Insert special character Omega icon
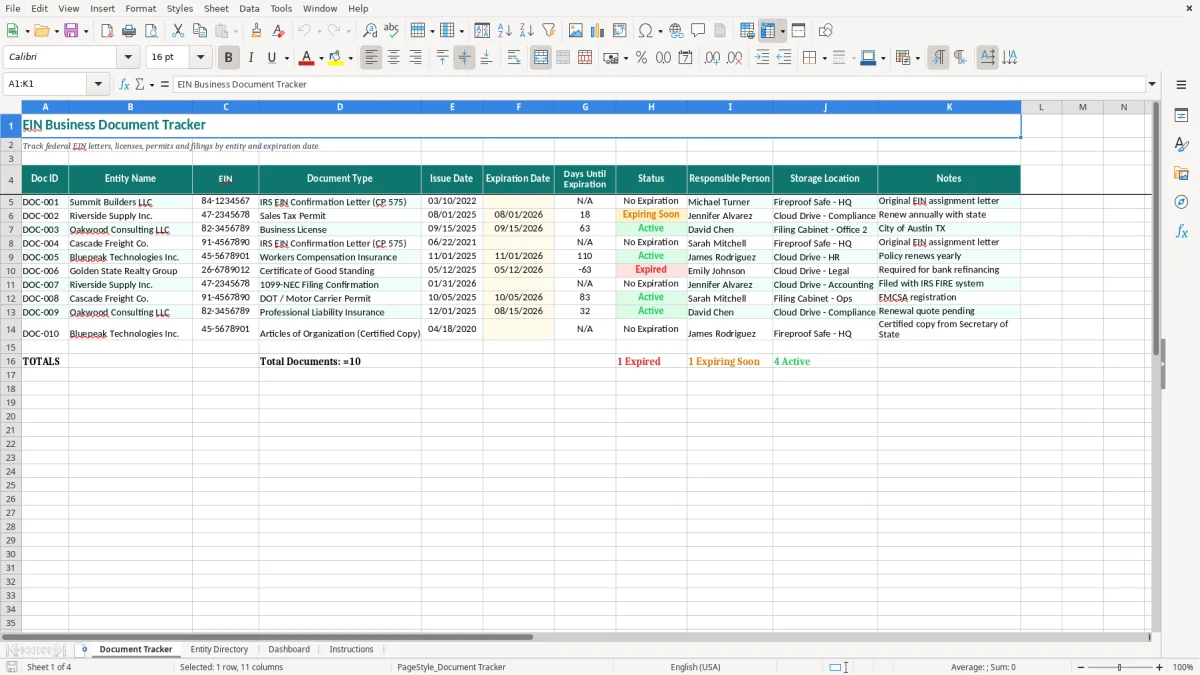Viewport: 1200px width, 675px height. [x=646, y=31]
